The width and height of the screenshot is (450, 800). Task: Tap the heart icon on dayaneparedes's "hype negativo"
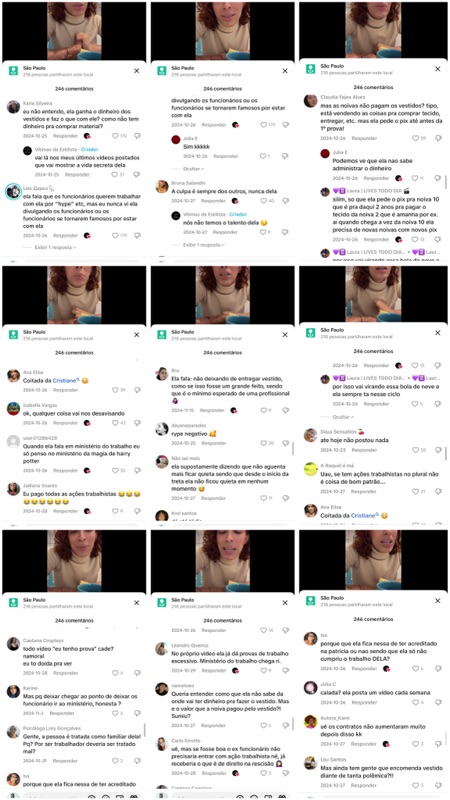point(264,443)
